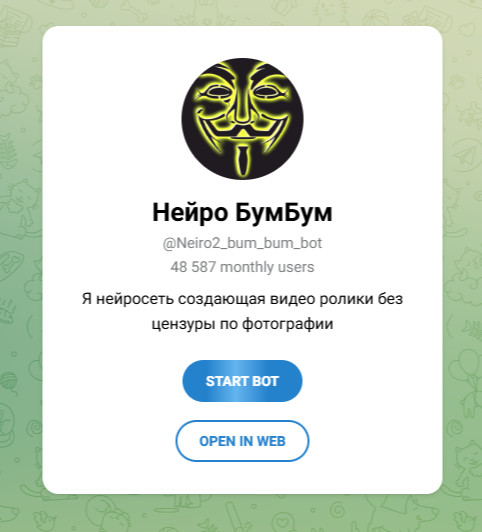Click the mask's glowing goatee in avatar

click(242, 159)
